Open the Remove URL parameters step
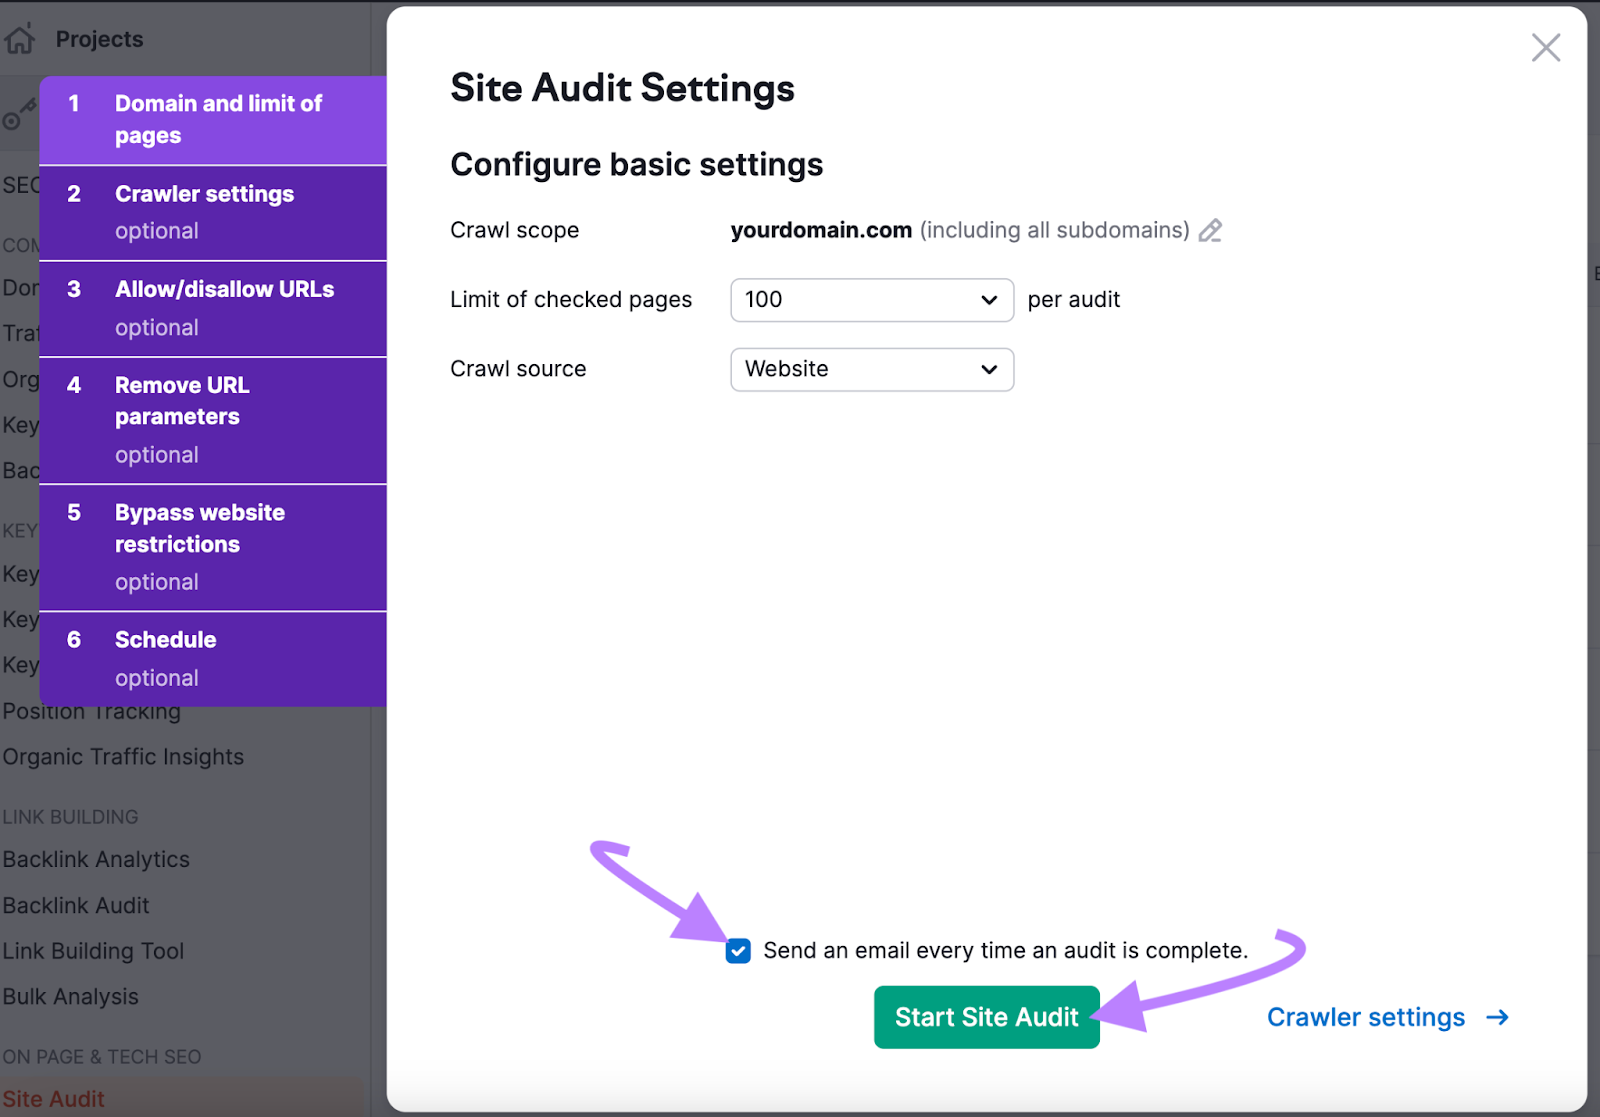The image size is (1600, 1117). pyautogui.click(x=213, y=418)
